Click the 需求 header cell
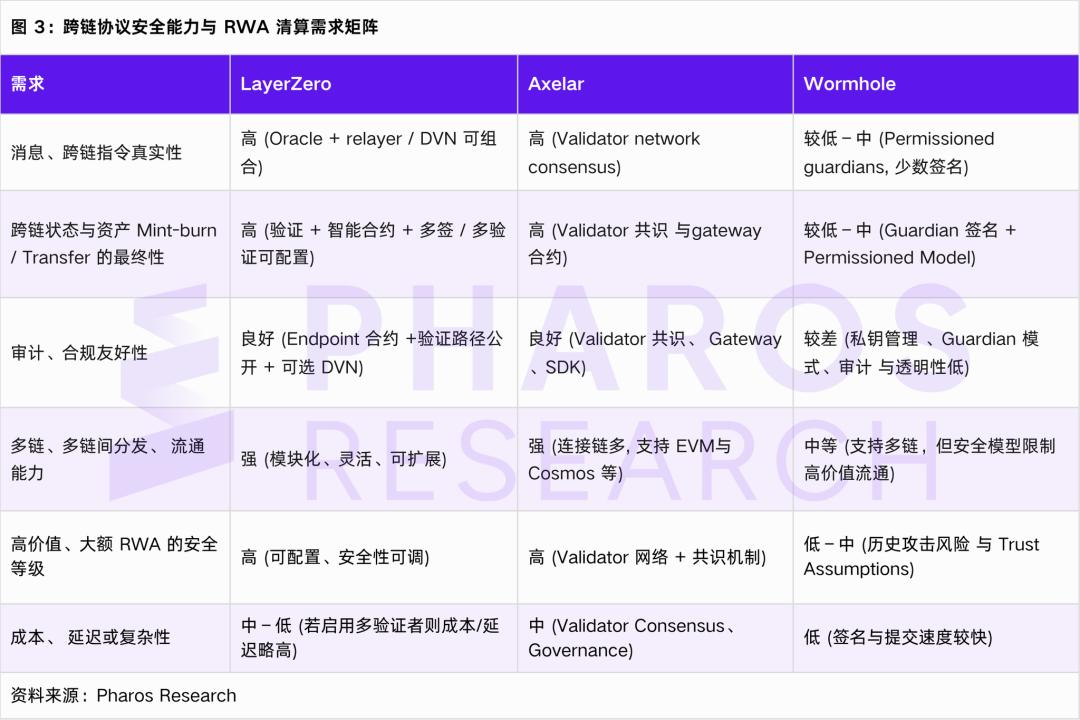1080x720 pixels. coord(25,84)
